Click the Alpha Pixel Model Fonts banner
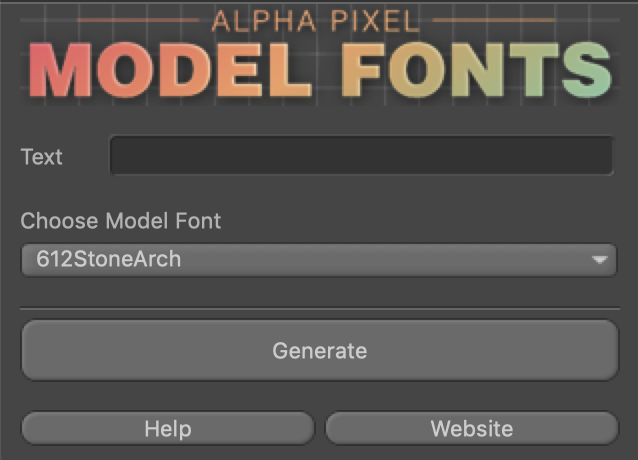Image resolution: width=638 pixels, height=460 pixels. pyautogui.click(x=320, y=55)
